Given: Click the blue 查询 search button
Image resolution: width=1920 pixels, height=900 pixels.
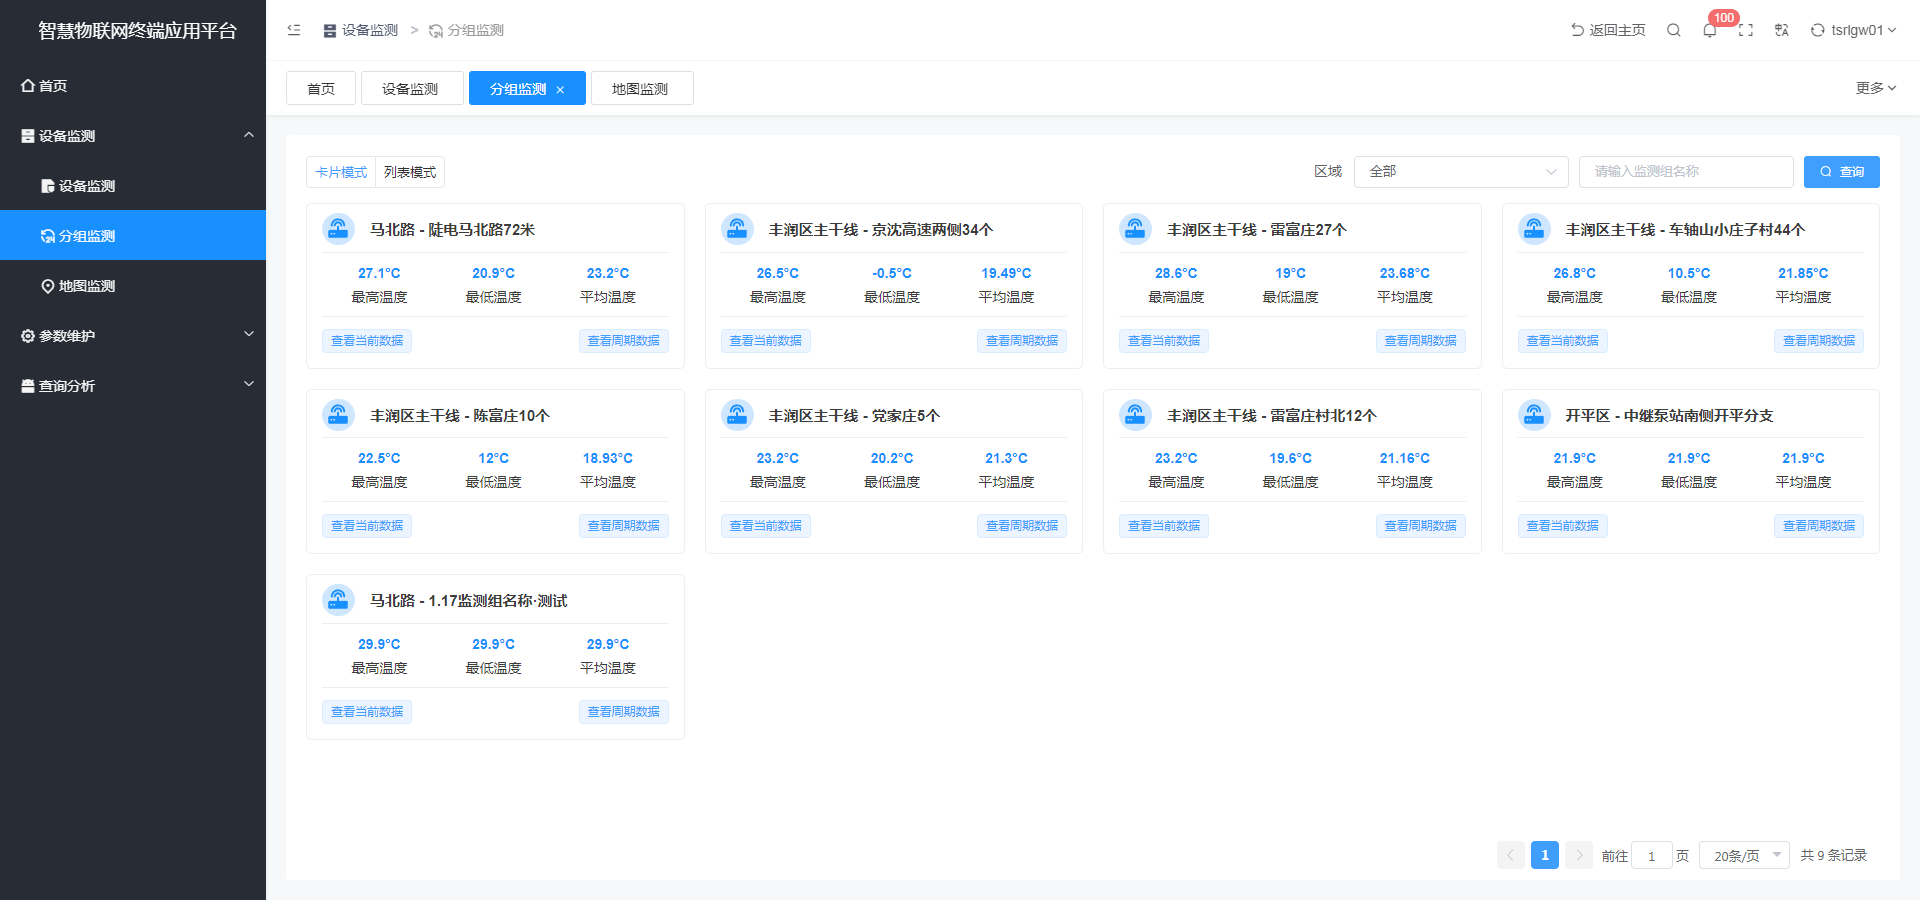Looking at the screenshot, I should pos(1841,172).
